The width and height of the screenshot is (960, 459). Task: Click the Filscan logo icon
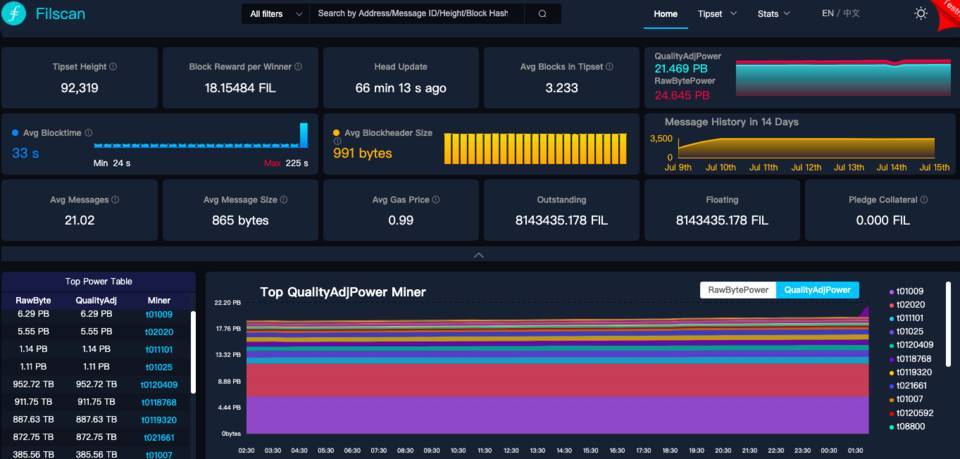(x=16, y=14)
